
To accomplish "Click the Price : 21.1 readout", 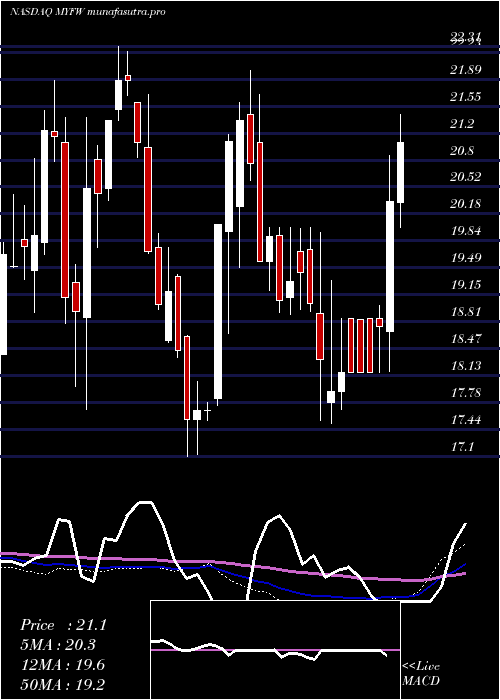I will click(x=63, y=625).
